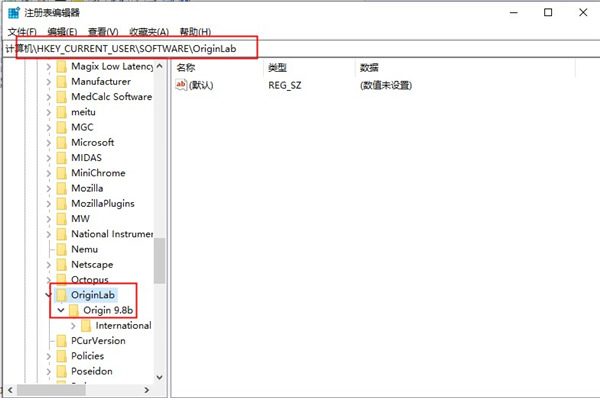Collapse the Origin 9.8b key
The width and height of the screenshot is (600, 398).
tap(61, 310)
